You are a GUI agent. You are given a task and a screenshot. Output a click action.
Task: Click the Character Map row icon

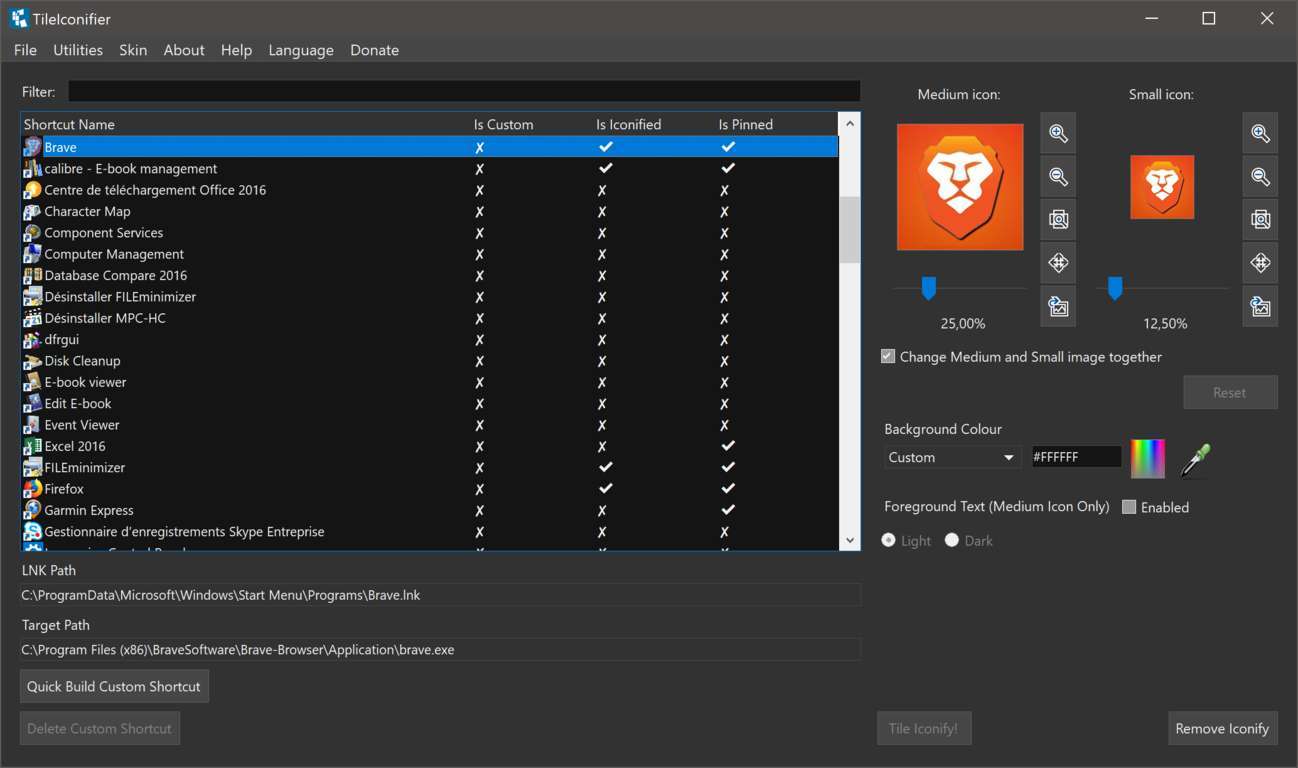[x=32, y=211]
